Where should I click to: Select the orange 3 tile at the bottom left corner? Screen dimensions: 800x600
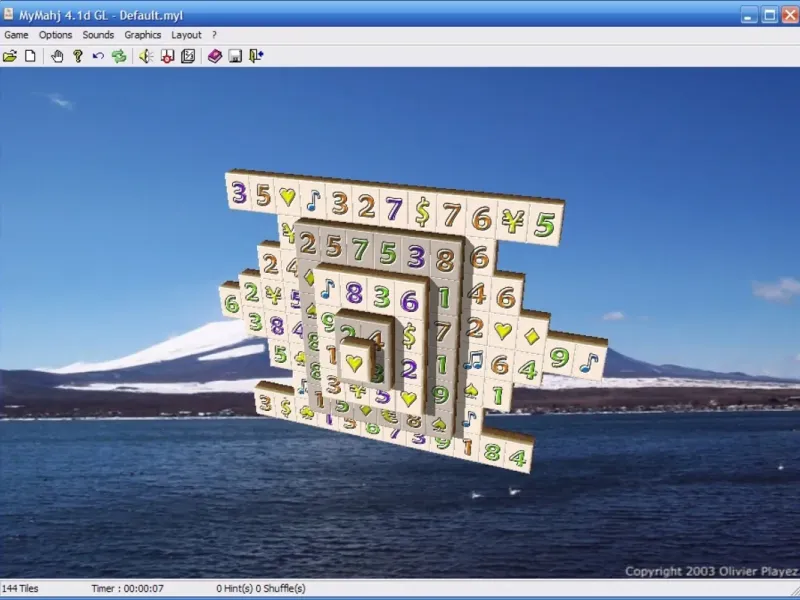click(265, 403)
